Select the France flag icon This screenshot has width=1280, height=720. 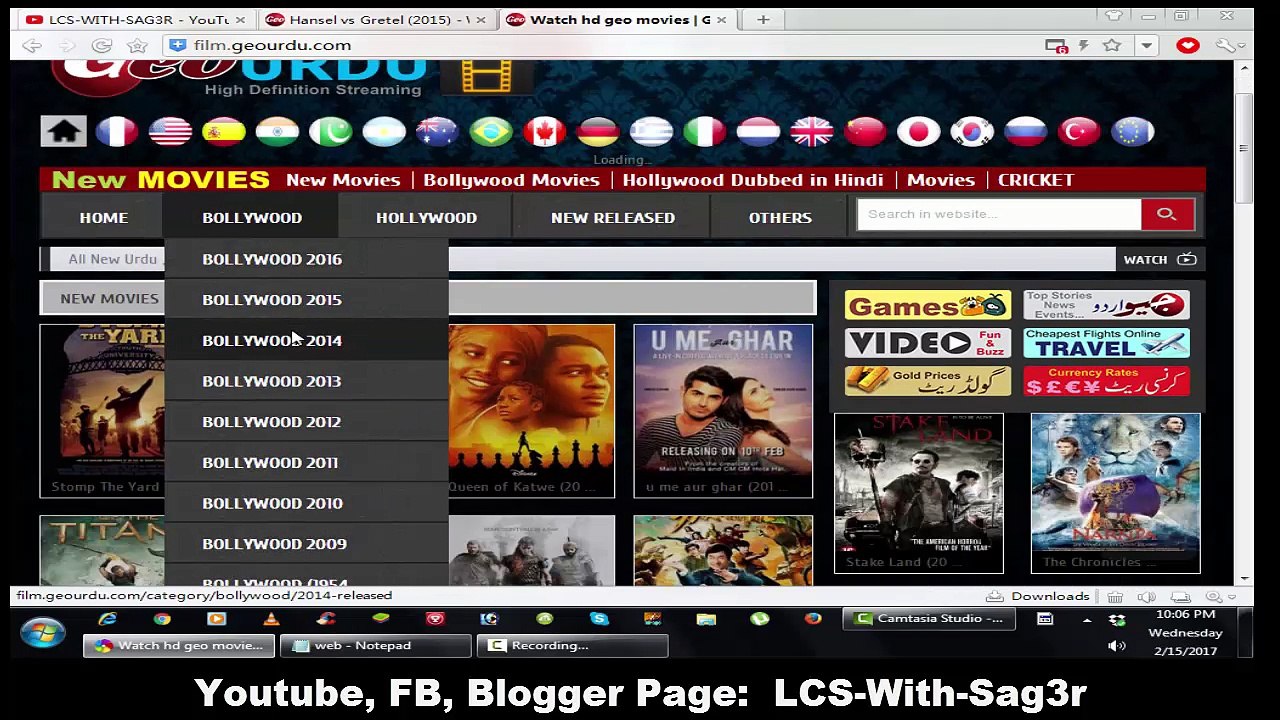(x=117, y=131)
